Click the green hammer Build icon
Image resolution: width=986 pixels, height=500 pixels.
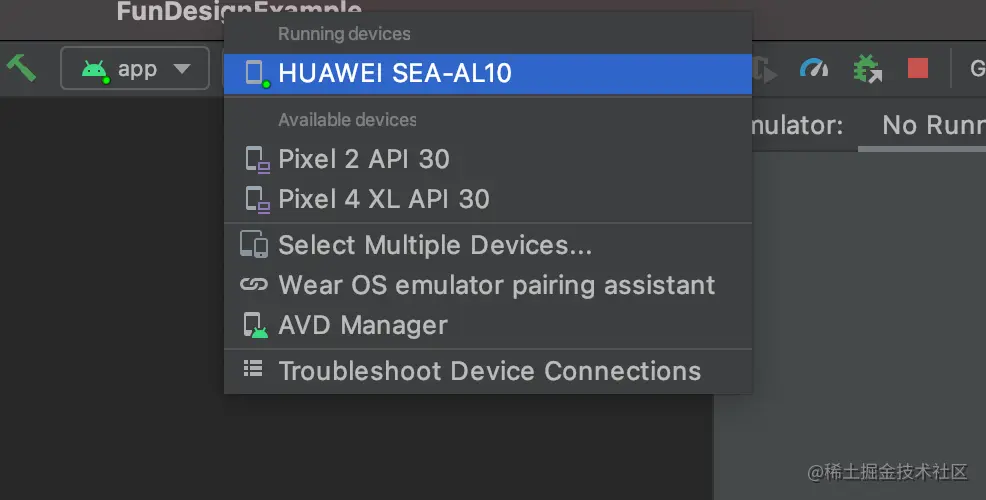(x=21, y=68)
